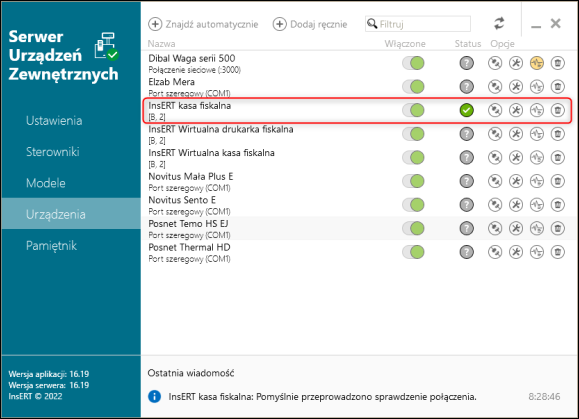579x419 pixels.
Task: Select Elzab Mera device name
Action: (171, 82)
